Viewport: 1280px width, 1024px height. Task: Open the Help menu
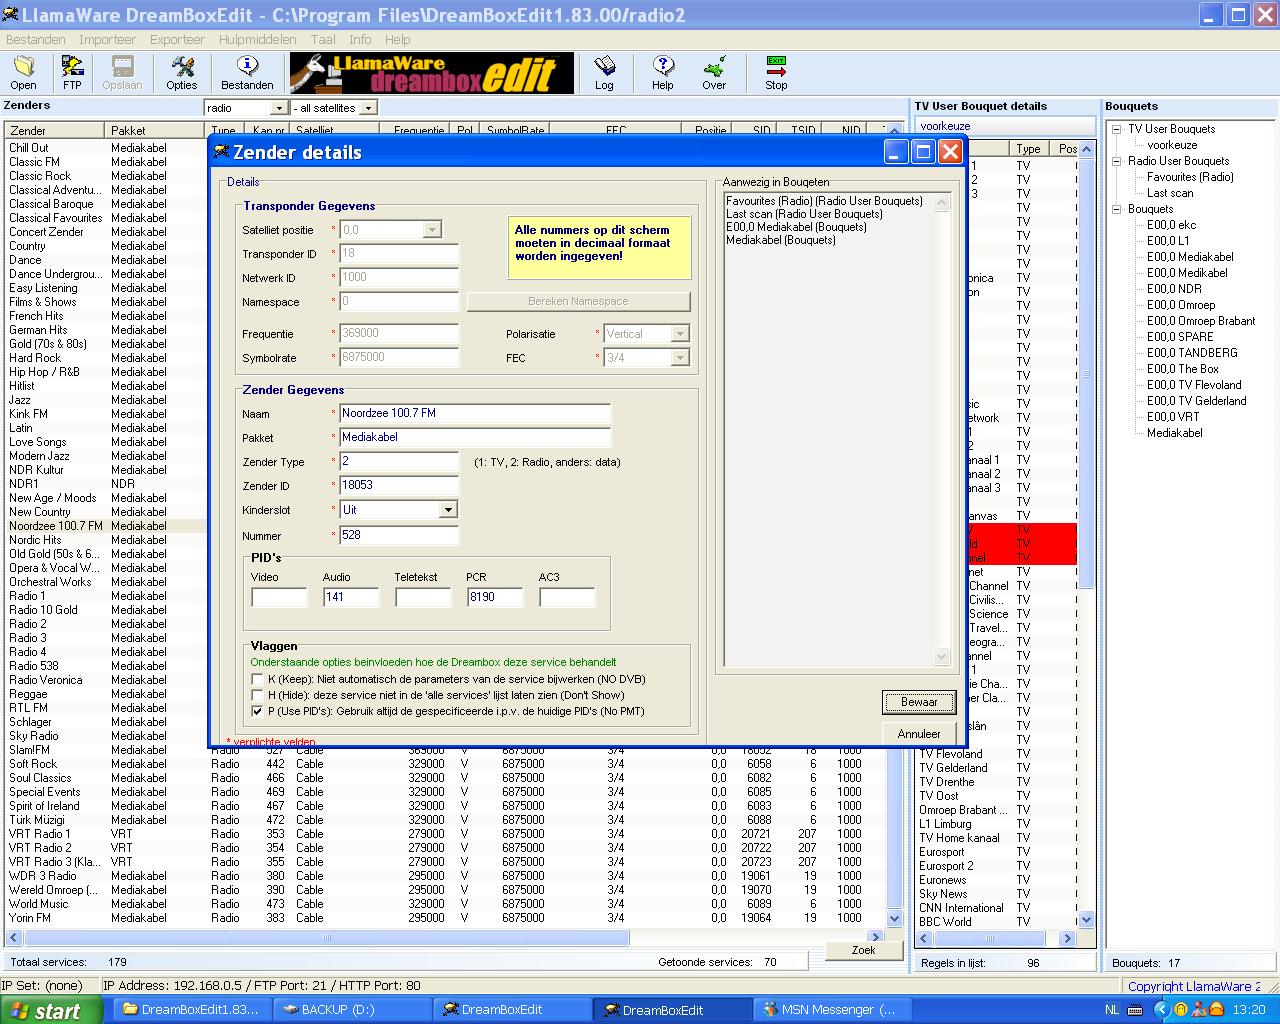398,40
